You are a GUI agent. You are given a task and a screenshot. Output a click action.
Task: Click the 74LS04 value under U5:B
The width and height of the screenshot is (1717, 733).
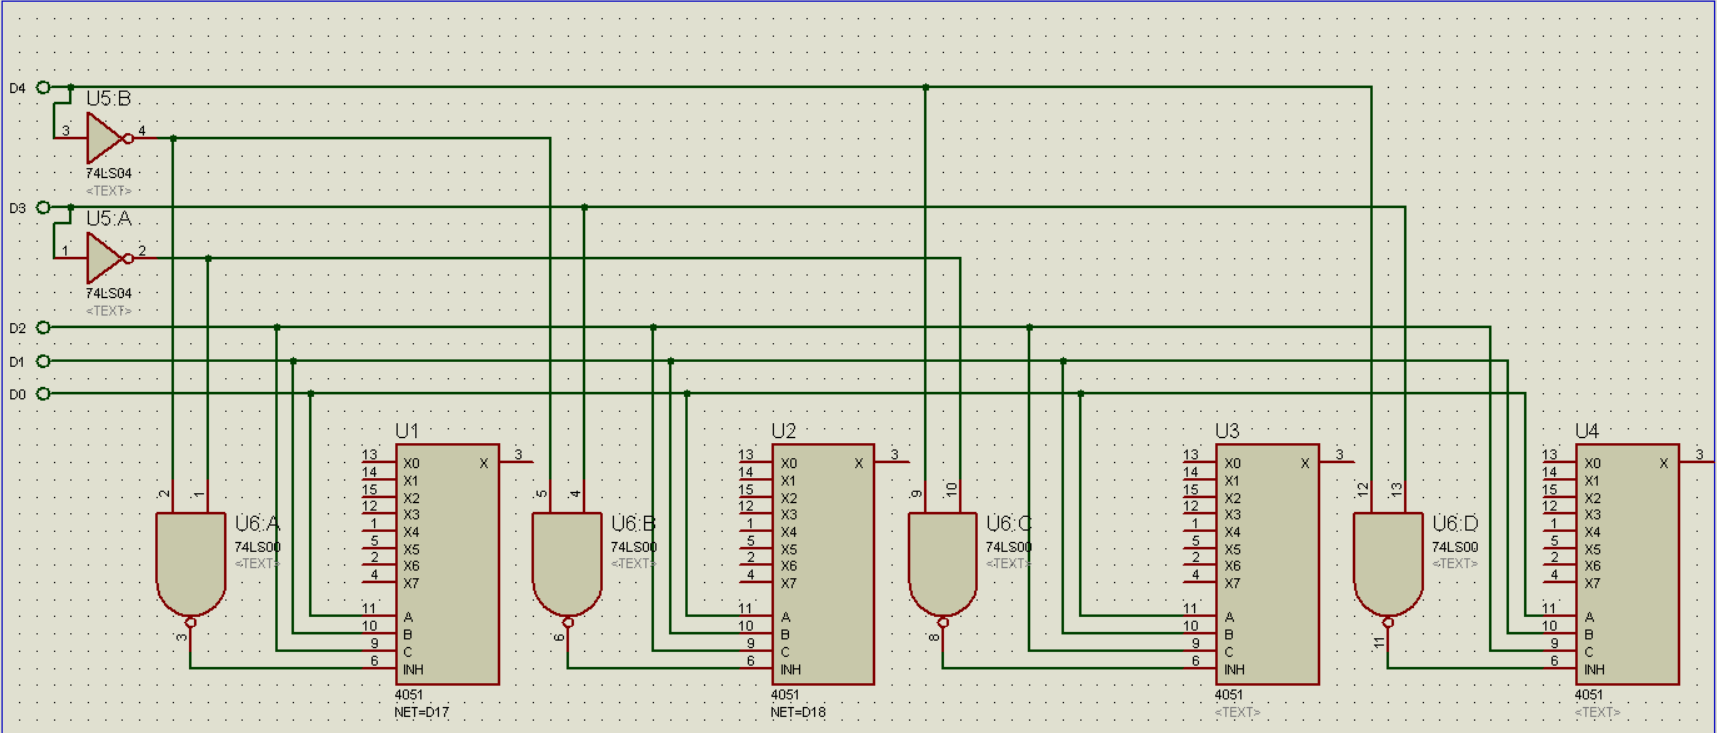108,173
